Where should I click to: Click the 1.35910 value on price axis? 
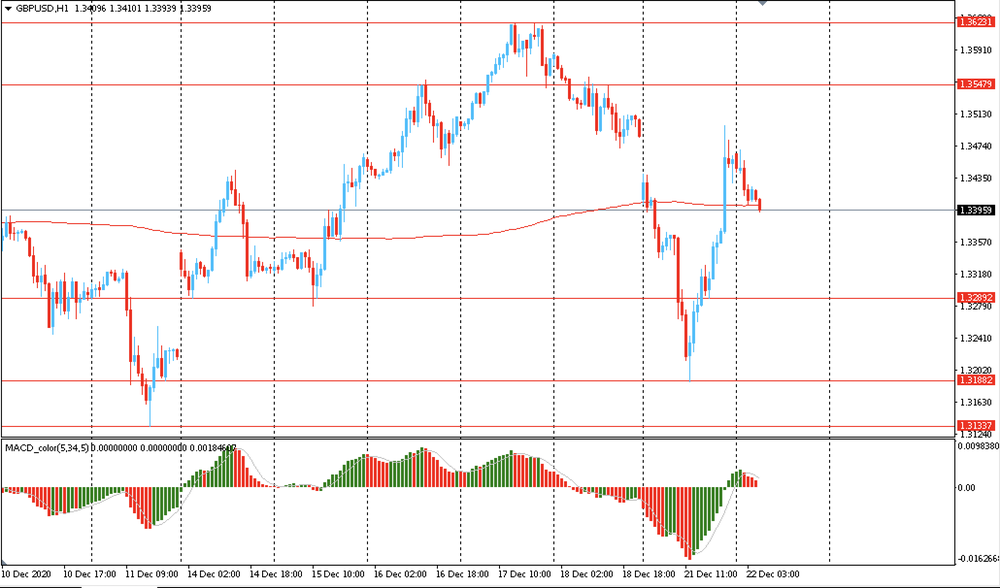[976, 50]
